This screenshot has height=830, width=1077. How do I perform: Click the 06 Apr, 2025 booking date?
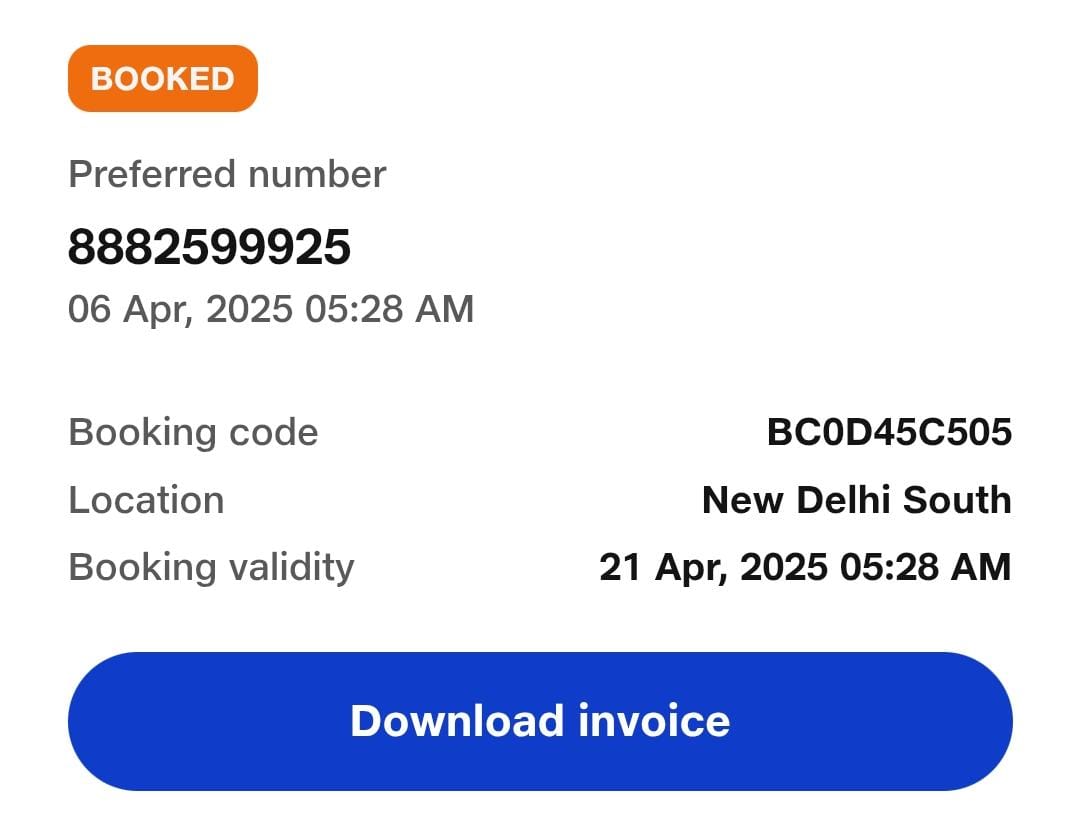click(x=180, y=309)
